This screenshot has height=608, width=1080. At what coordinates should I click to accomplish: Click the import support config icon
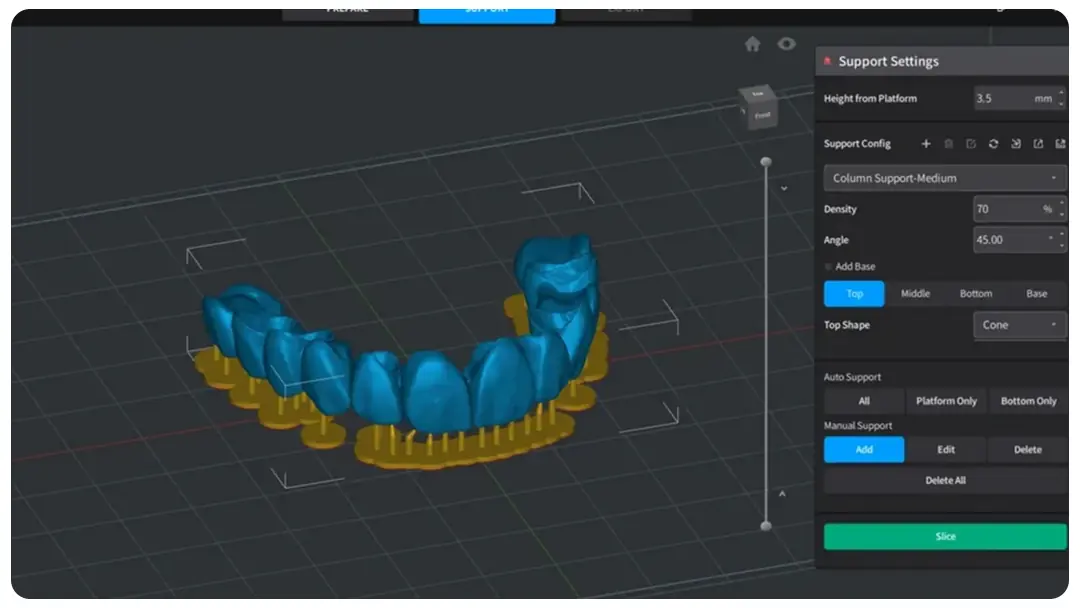(1017, 144)
